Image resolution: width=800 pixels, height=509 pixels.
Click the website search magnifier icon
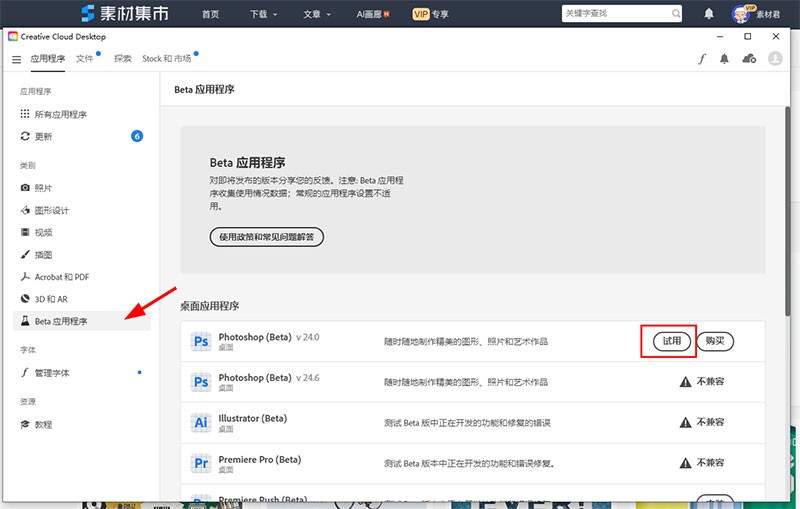(x=676, y=14)
